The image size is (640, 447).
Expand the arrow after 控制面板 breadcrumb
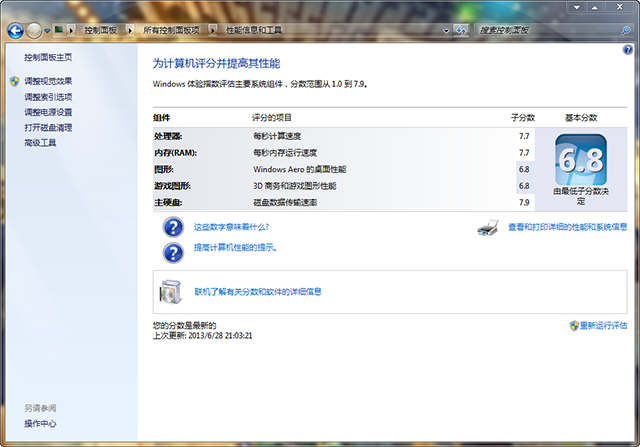pos(130,30)
